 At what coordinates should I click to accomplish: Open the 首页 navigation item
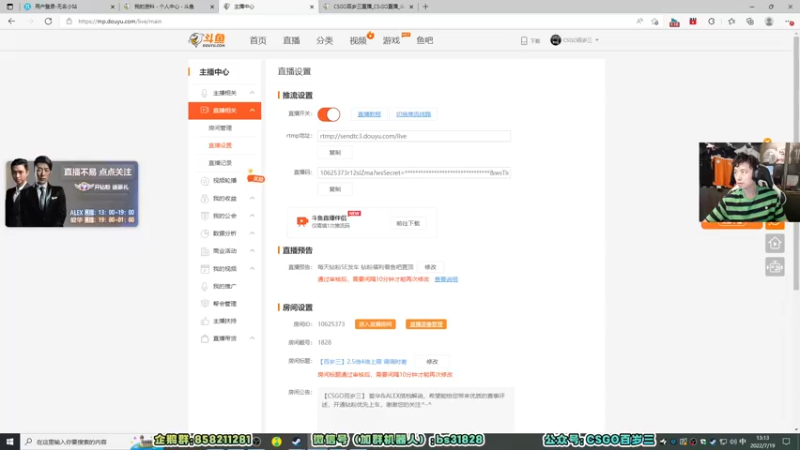tap(258, 40)
